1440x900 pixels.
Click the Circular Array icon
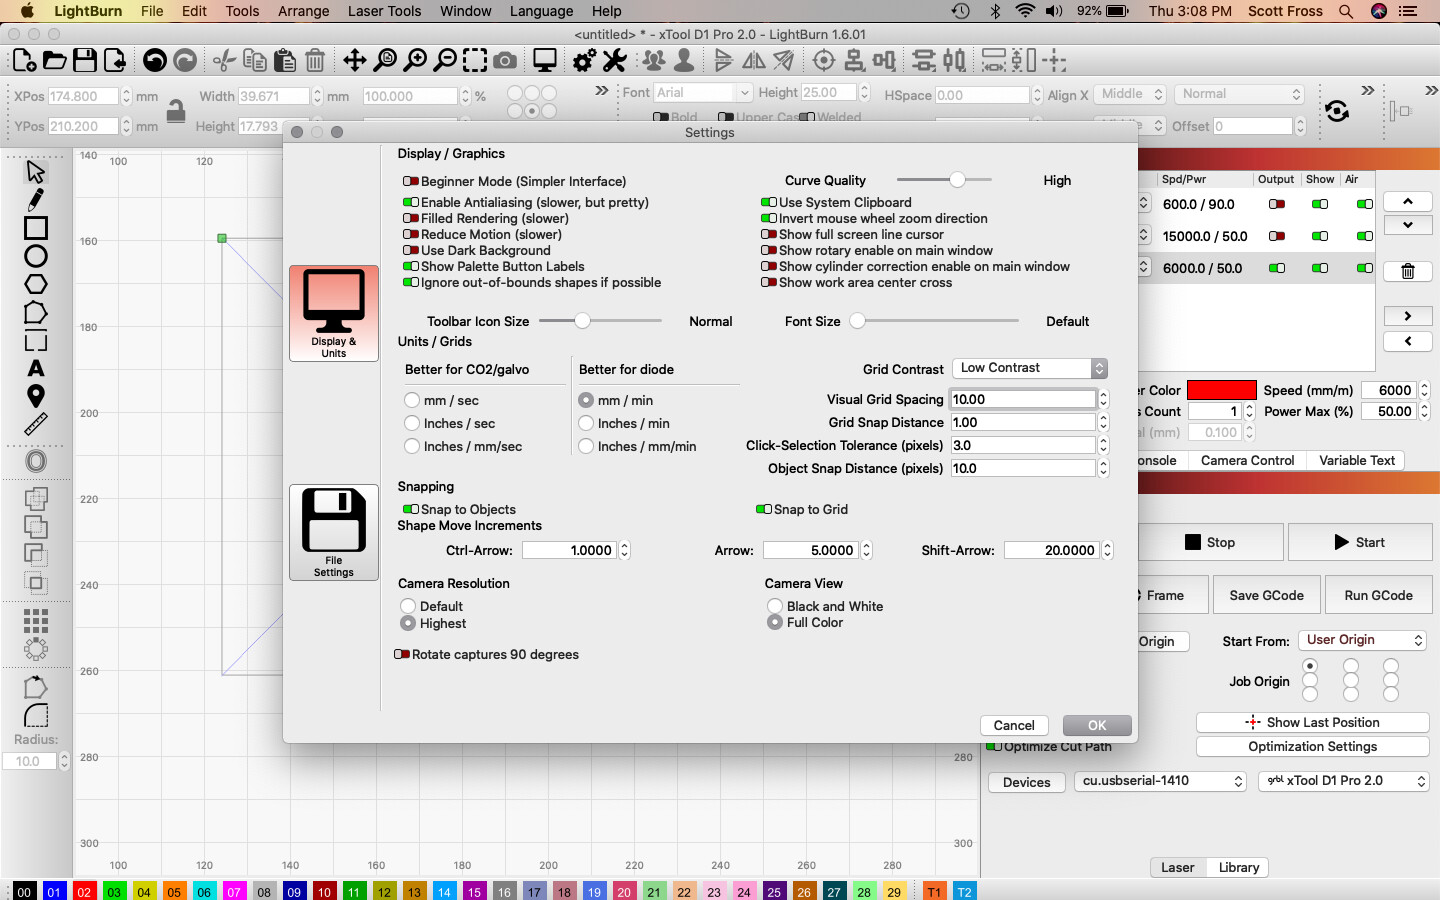(36, 649)
